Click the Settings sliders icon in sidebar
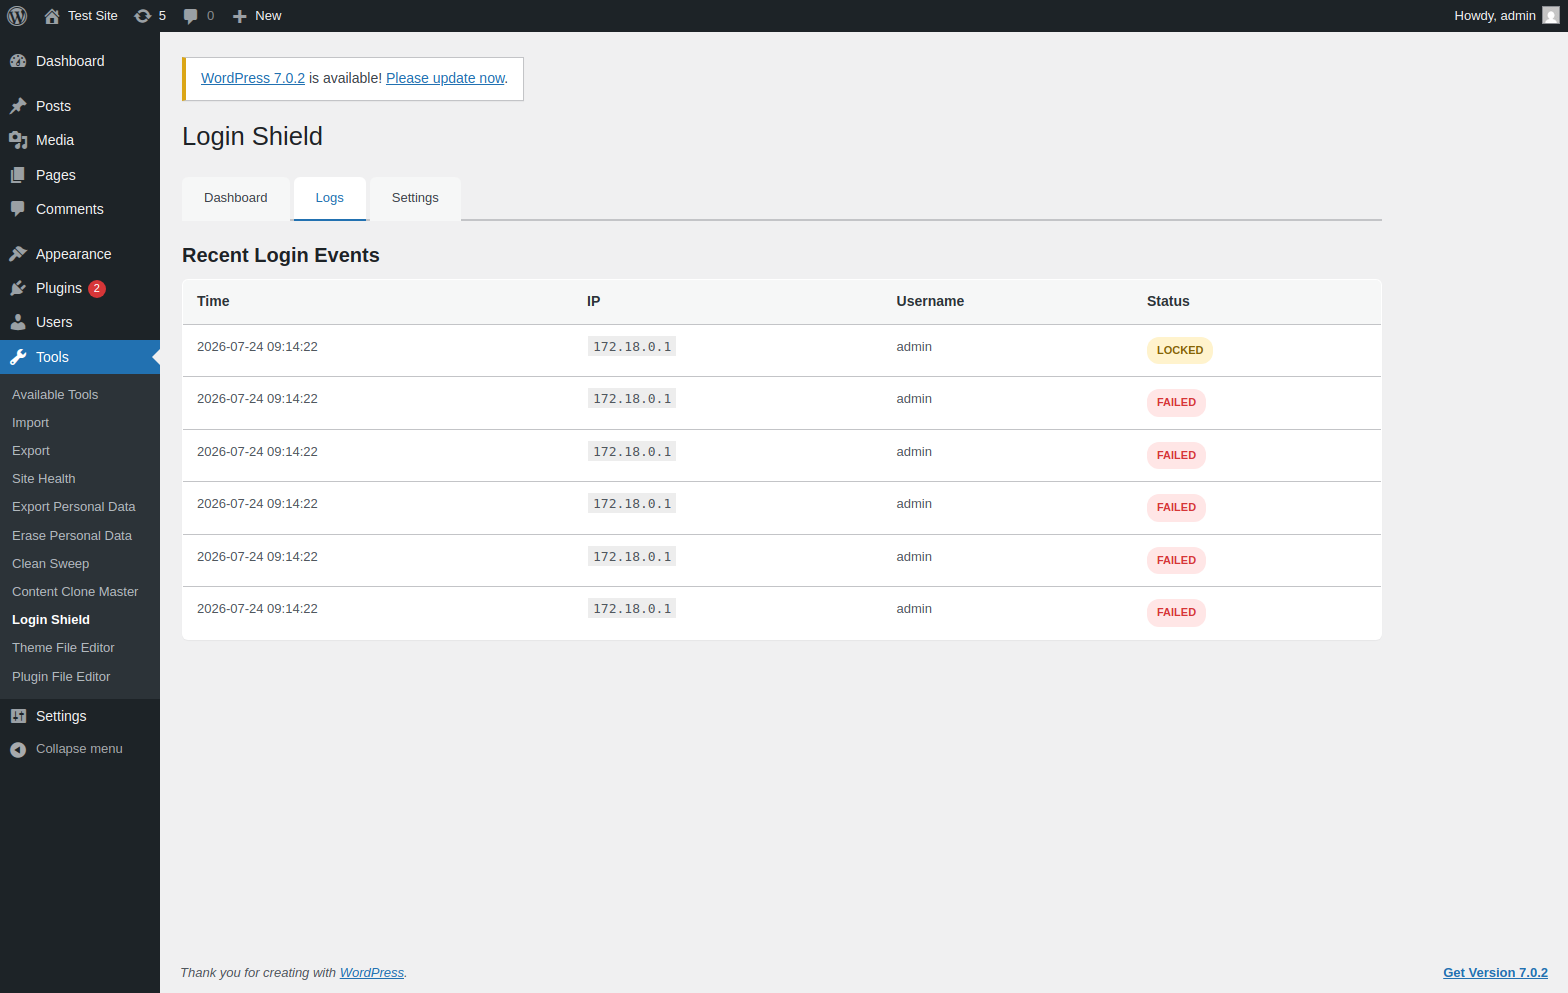 coord(18,716)
